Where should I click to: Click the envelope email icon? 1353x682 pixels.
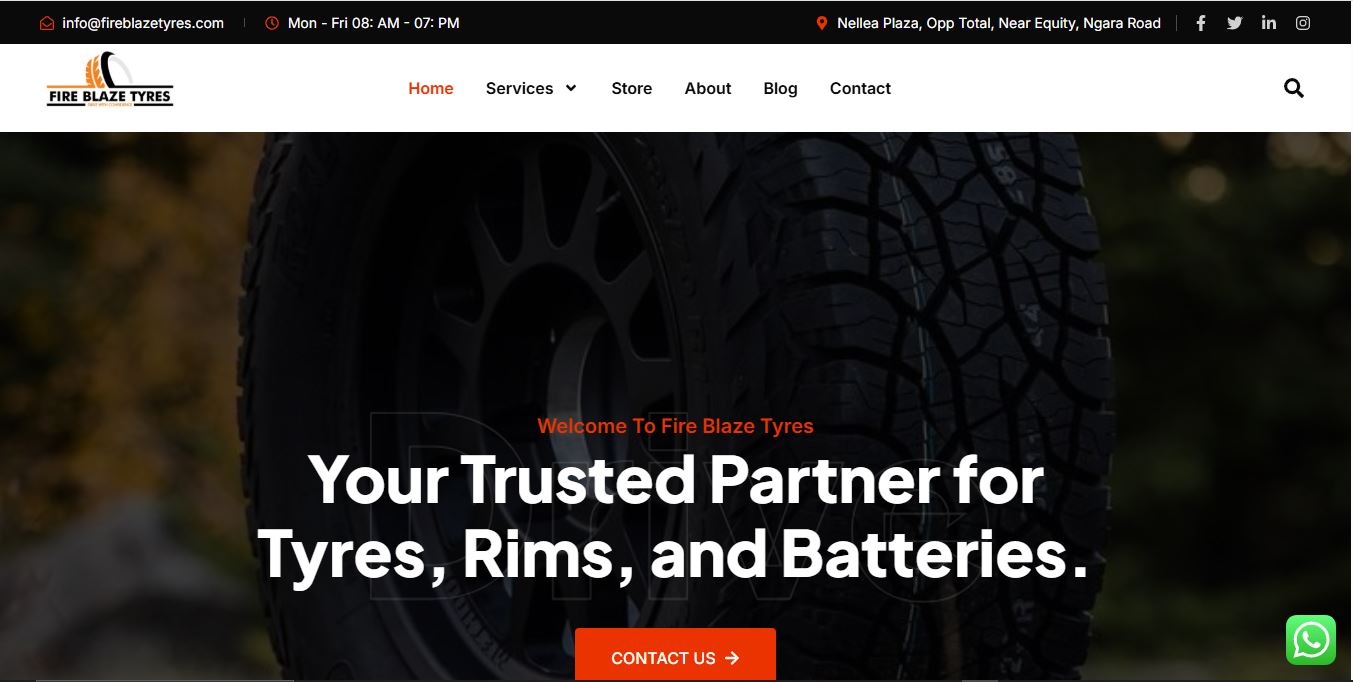pyautogui.click(x=47, y=23)
